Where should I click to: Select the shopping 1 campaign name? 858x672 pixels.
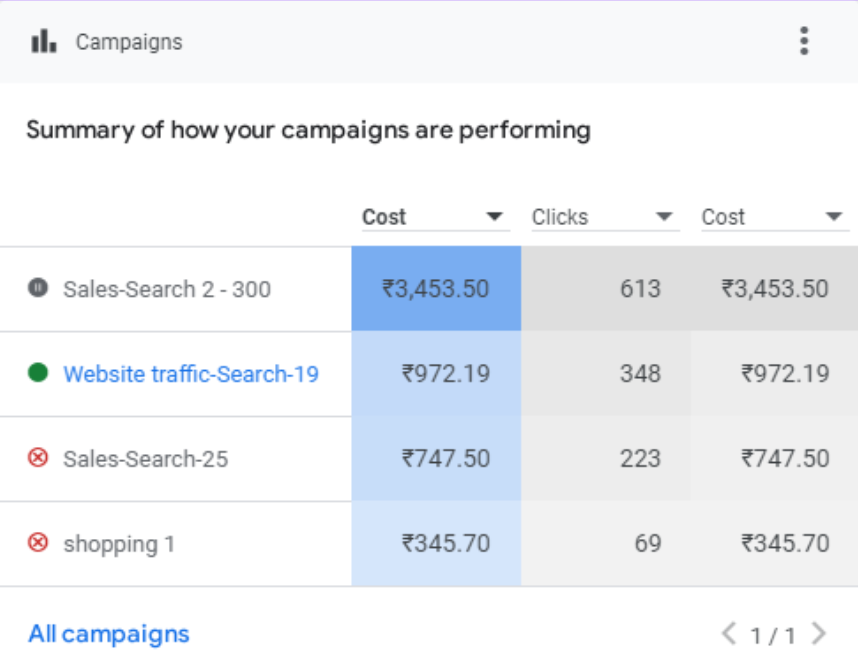tap(119, 544)
